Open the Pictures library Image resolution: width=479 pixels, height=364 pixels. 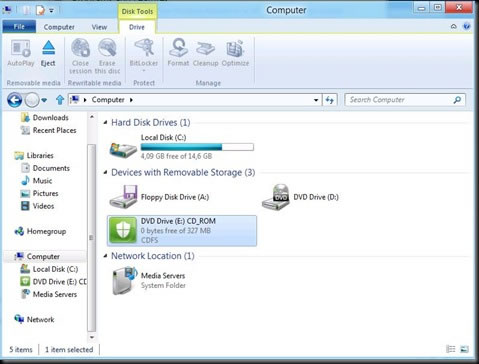tap(39, 193)
